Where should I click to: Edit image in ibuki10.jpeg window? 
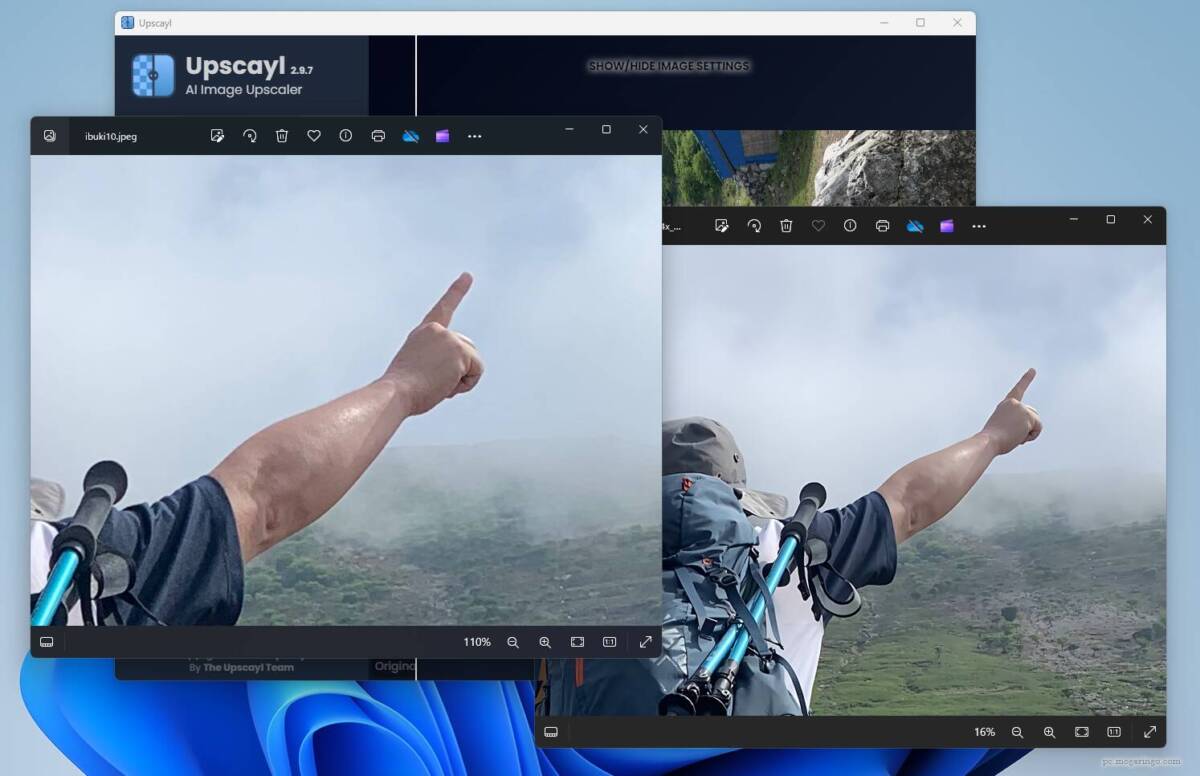[217, 136]
